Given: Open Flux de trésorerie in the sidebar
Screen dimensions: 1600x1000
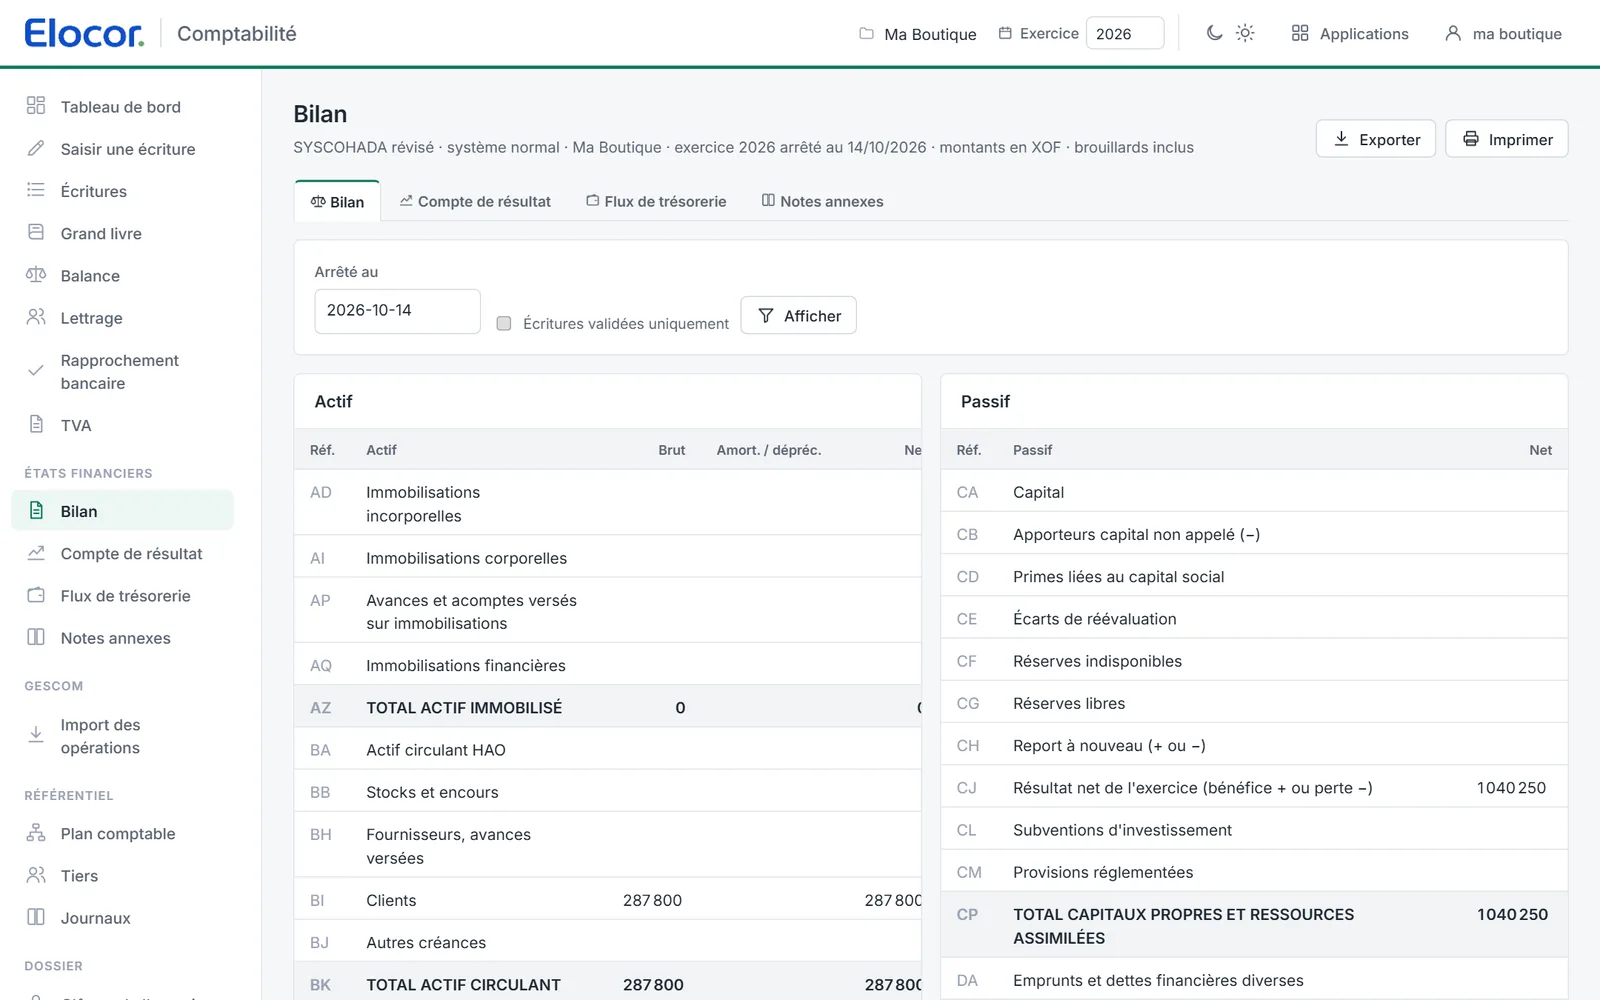Looking at the screenshot, I should pos(122,595).
